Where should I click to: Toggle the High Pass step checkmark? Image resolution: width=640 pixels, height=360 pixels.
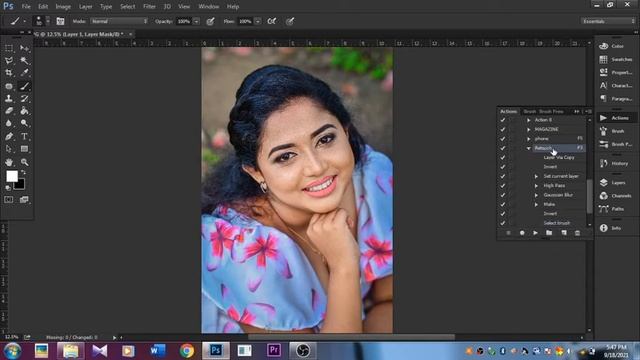click(503, 186)
